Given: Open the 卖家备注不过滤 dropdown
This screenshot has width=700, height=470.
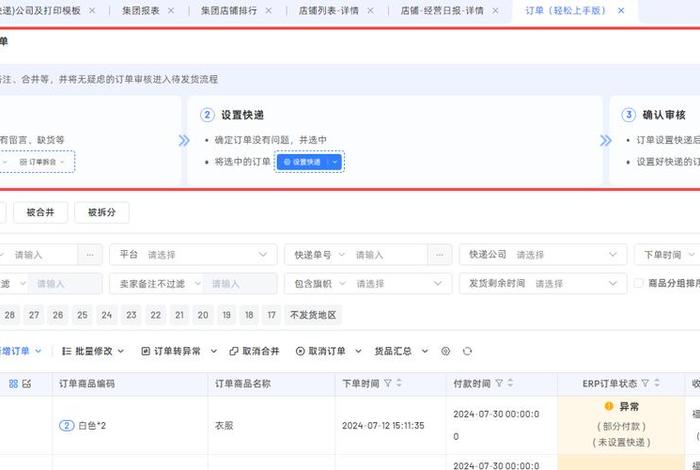Looking at the screenshot, I should [160, 284].
